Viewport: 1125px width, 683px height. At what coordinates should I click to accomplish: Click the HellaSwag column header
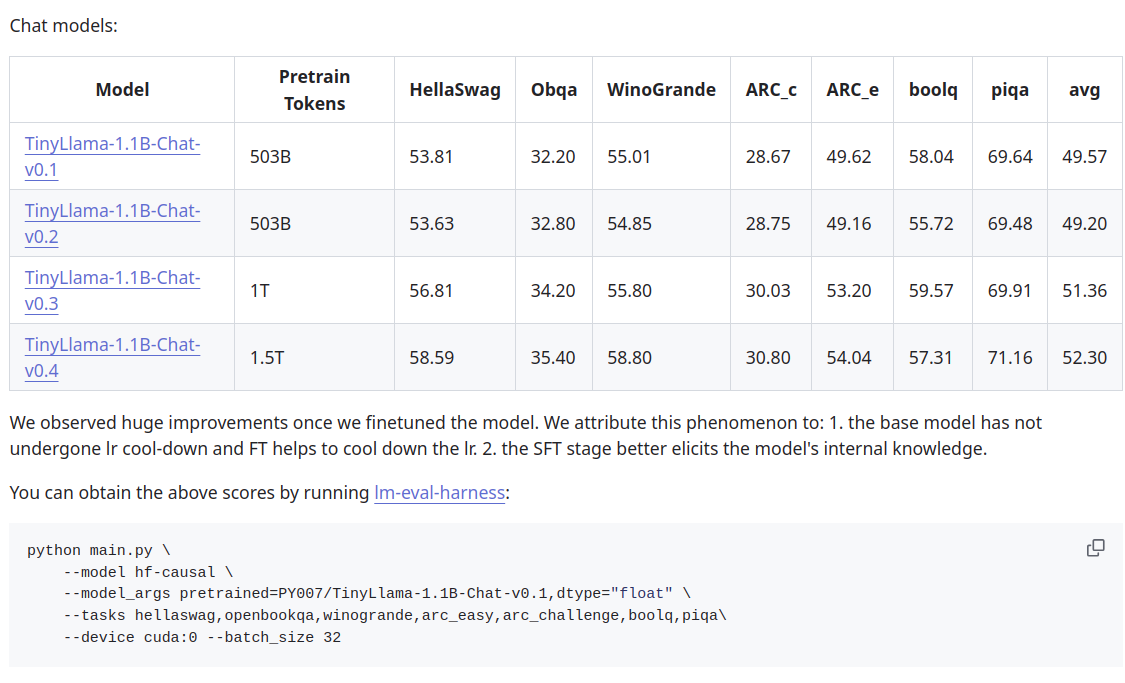pos(455,90)
